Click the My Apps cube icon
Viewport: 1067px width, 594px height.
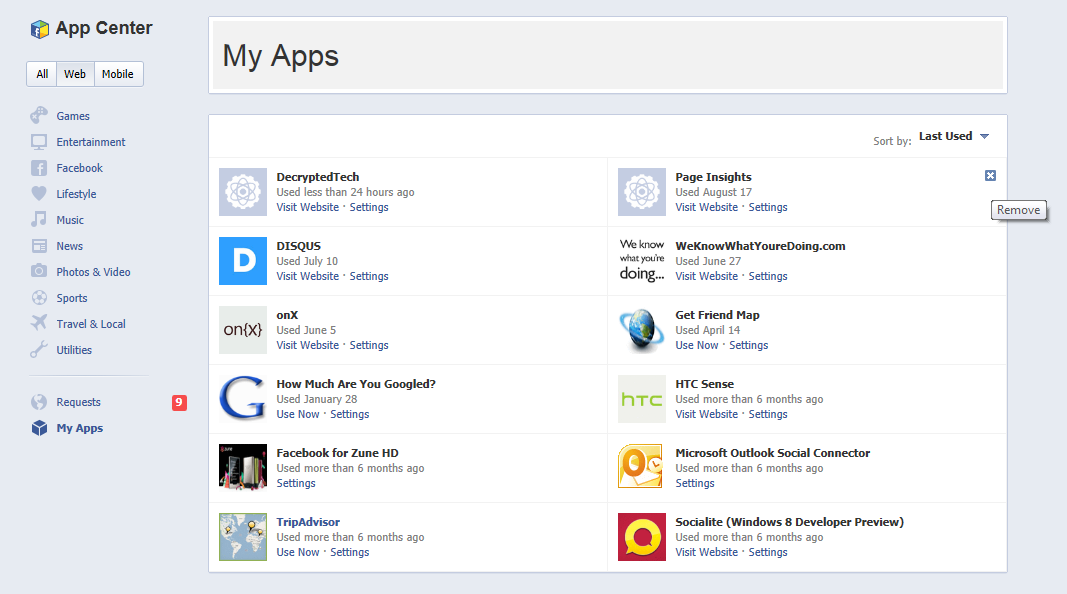39,428
